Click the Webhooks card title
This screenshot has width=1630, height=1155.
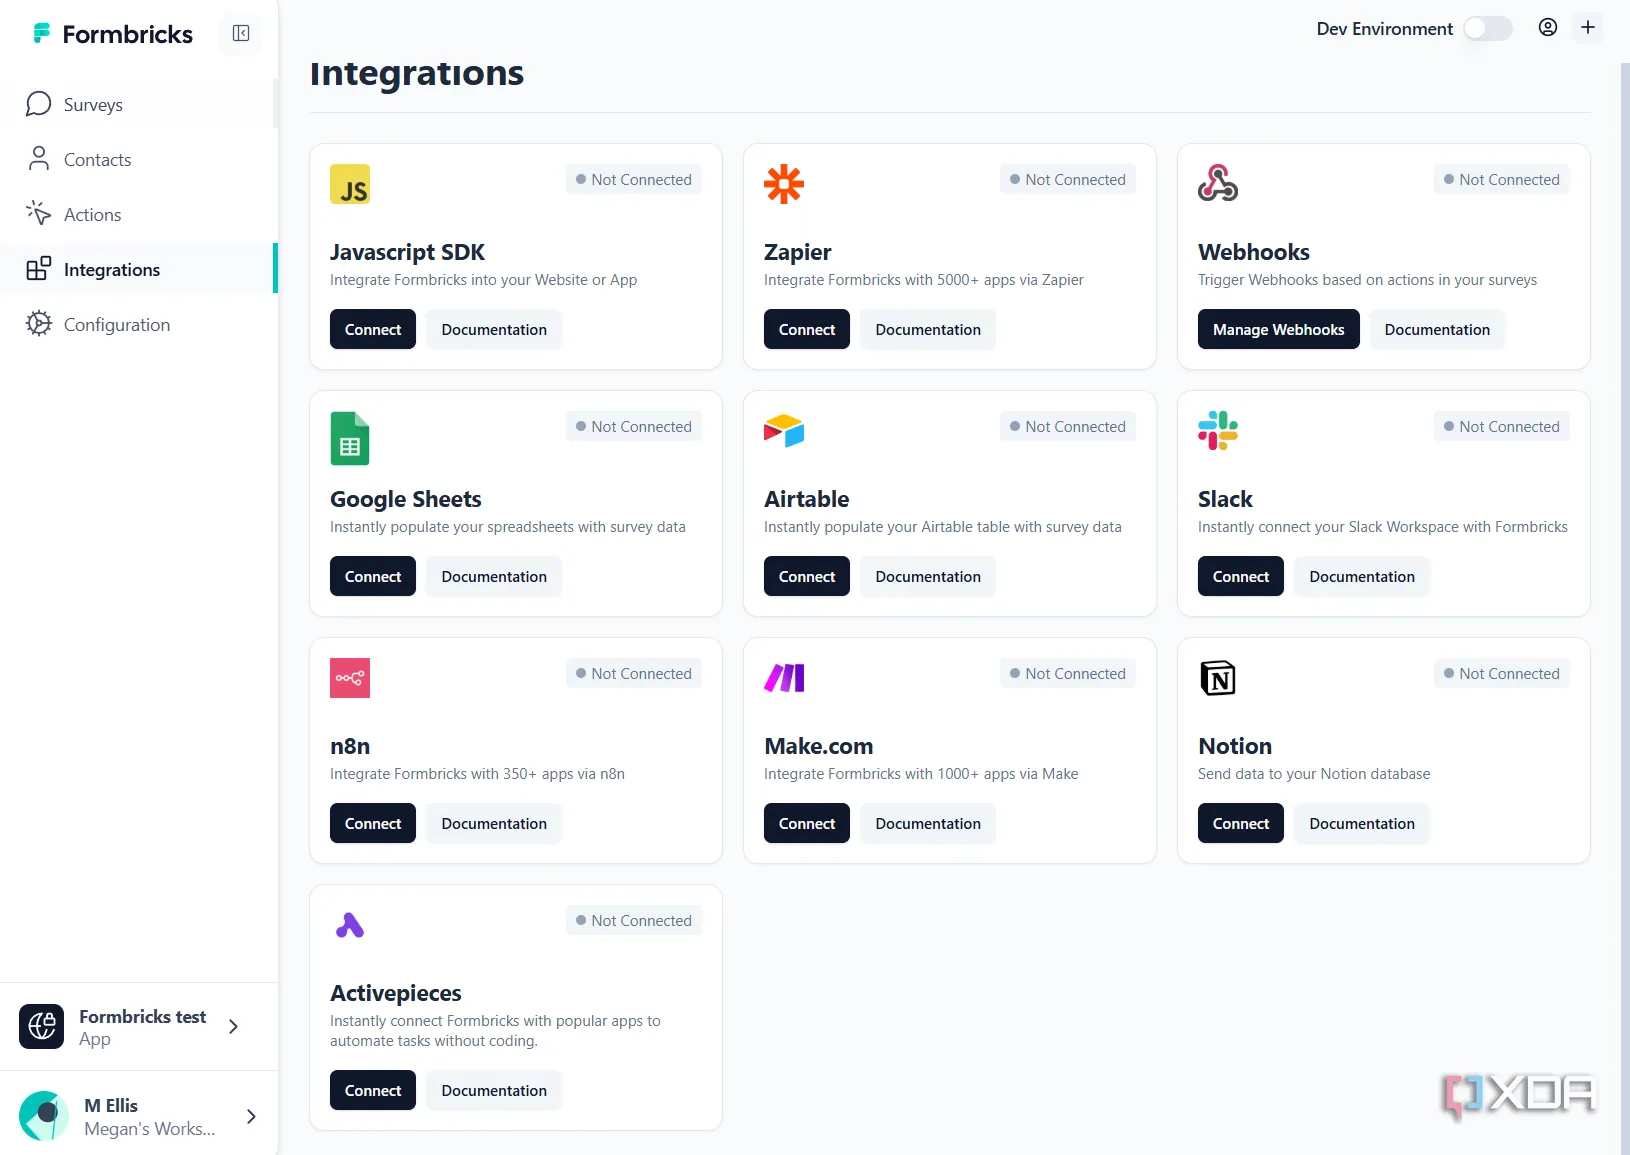pos(1254,252)
